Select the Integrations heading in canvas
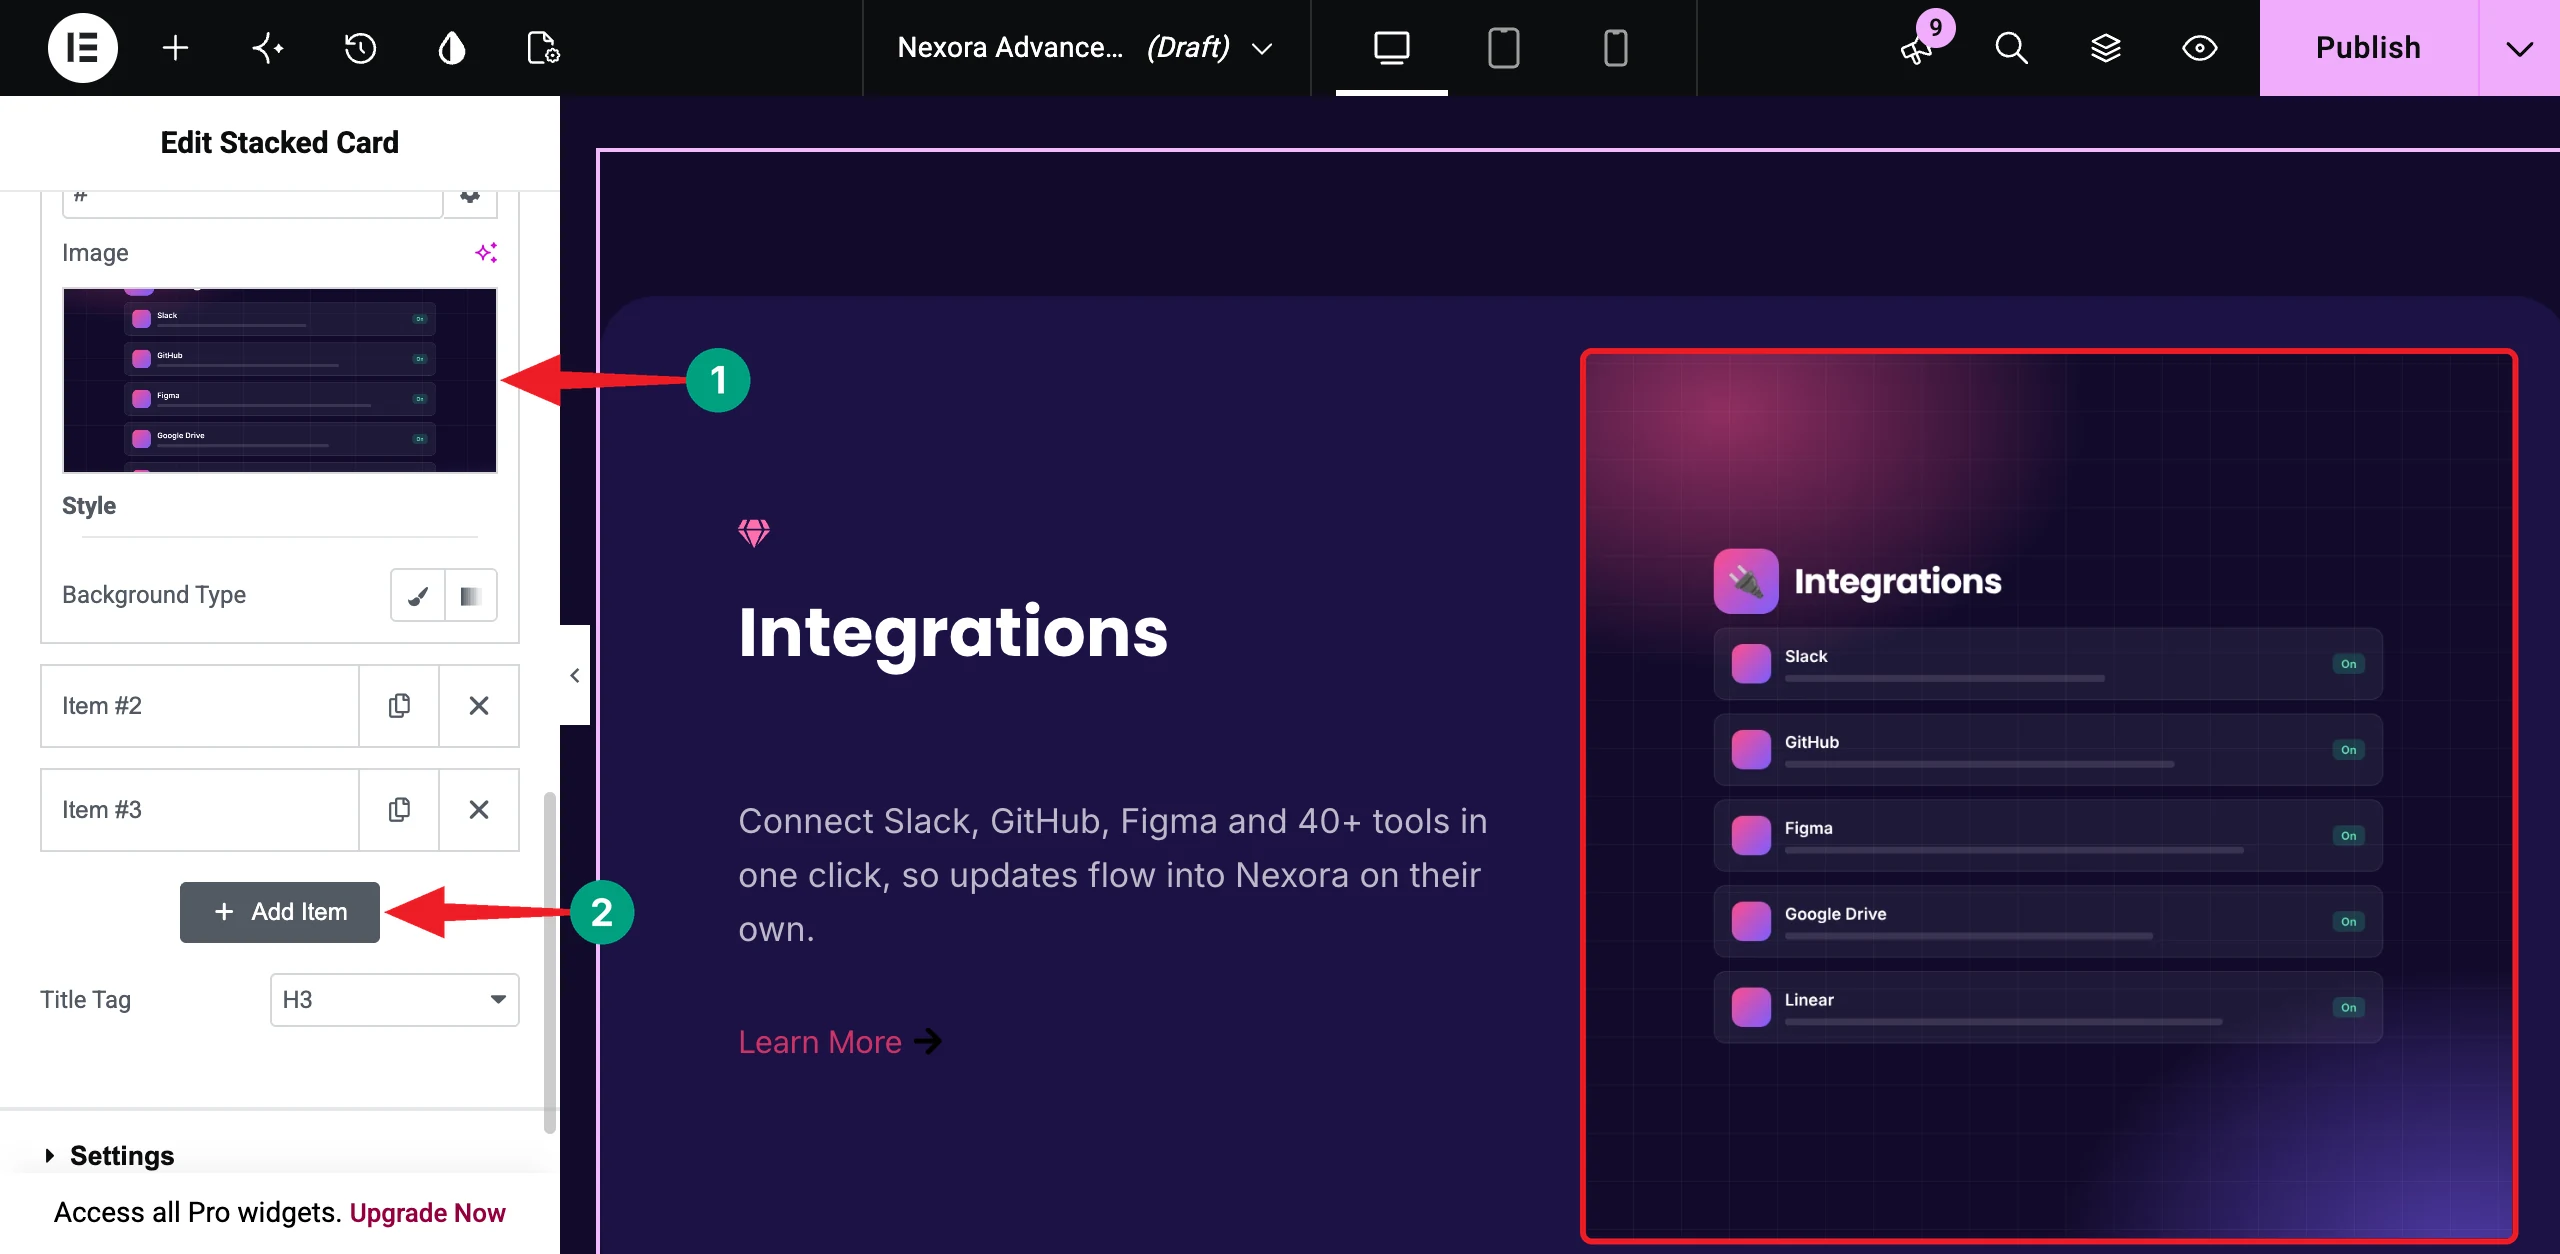Image resolution: width=2560 pixels, height=1254 pixels. coord(953,632)
